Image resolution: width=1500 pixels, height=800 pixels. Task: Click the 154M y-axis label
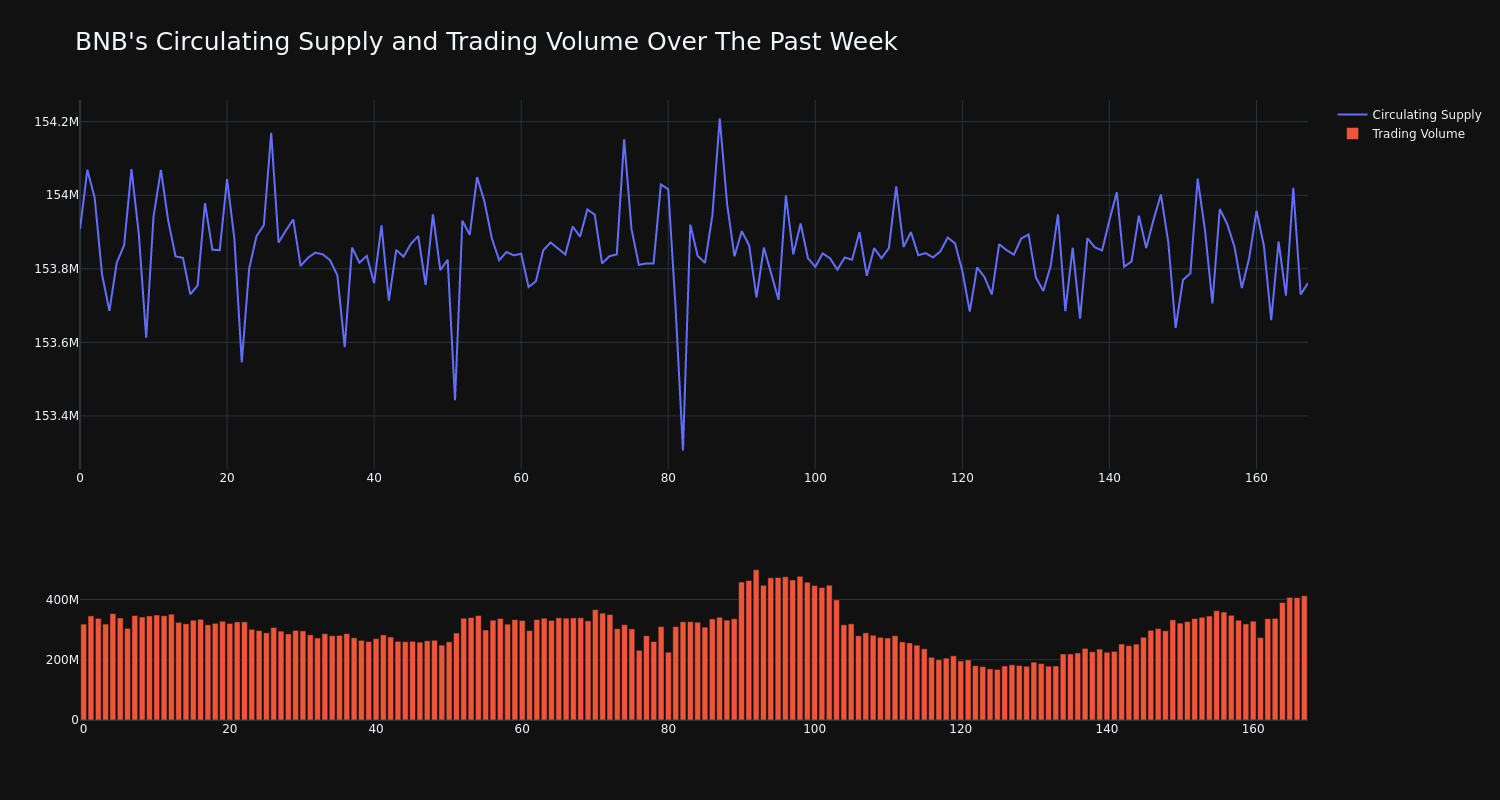click(x=62, y=195)
